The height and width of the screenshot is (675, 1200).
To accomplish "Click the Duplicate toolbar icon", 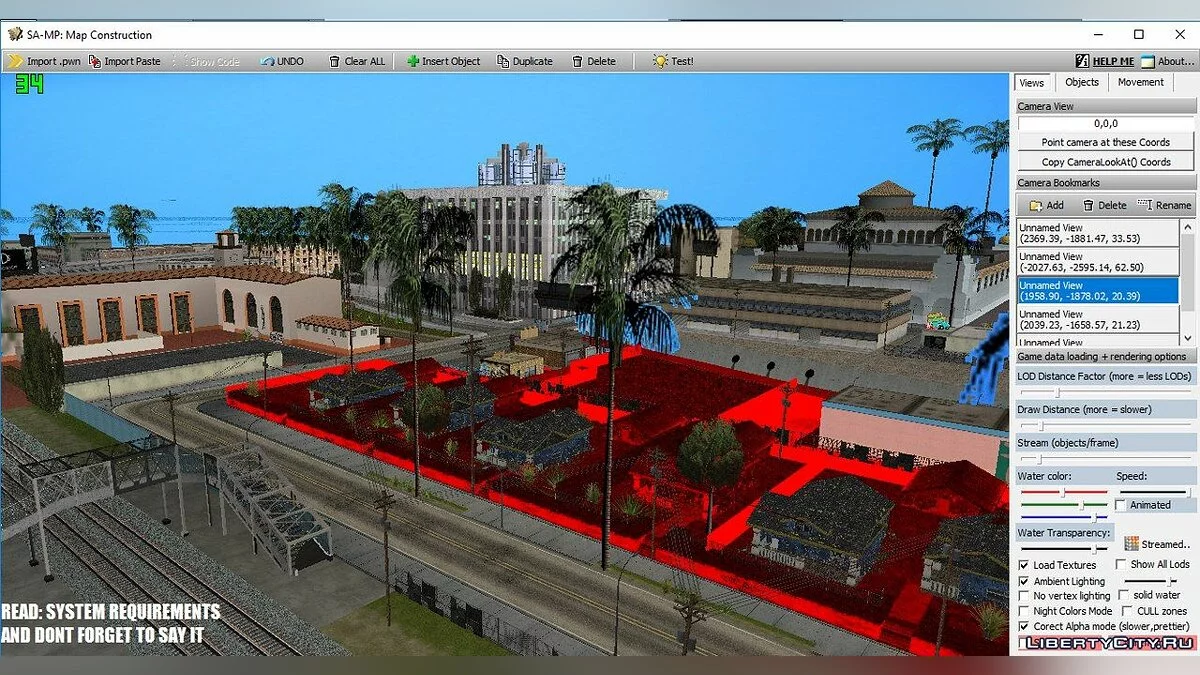I will [x=503, y=61].
